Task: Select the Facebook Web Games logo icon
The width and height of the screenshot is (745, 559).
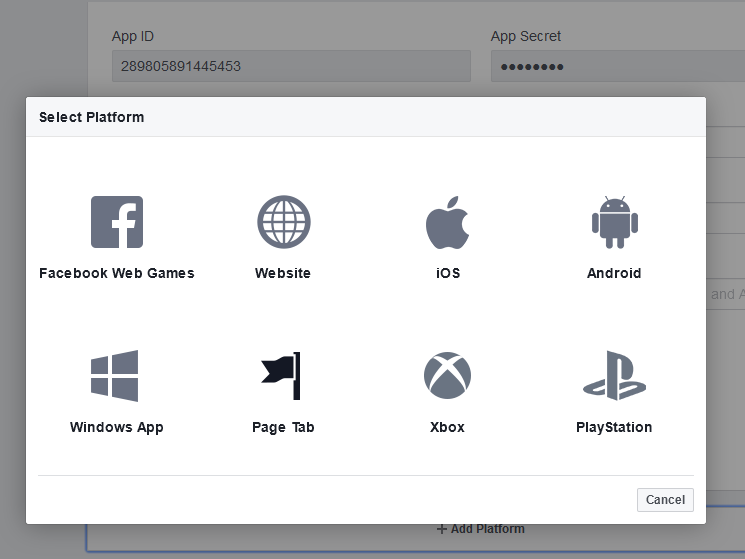Action: (x=117, y=222)
